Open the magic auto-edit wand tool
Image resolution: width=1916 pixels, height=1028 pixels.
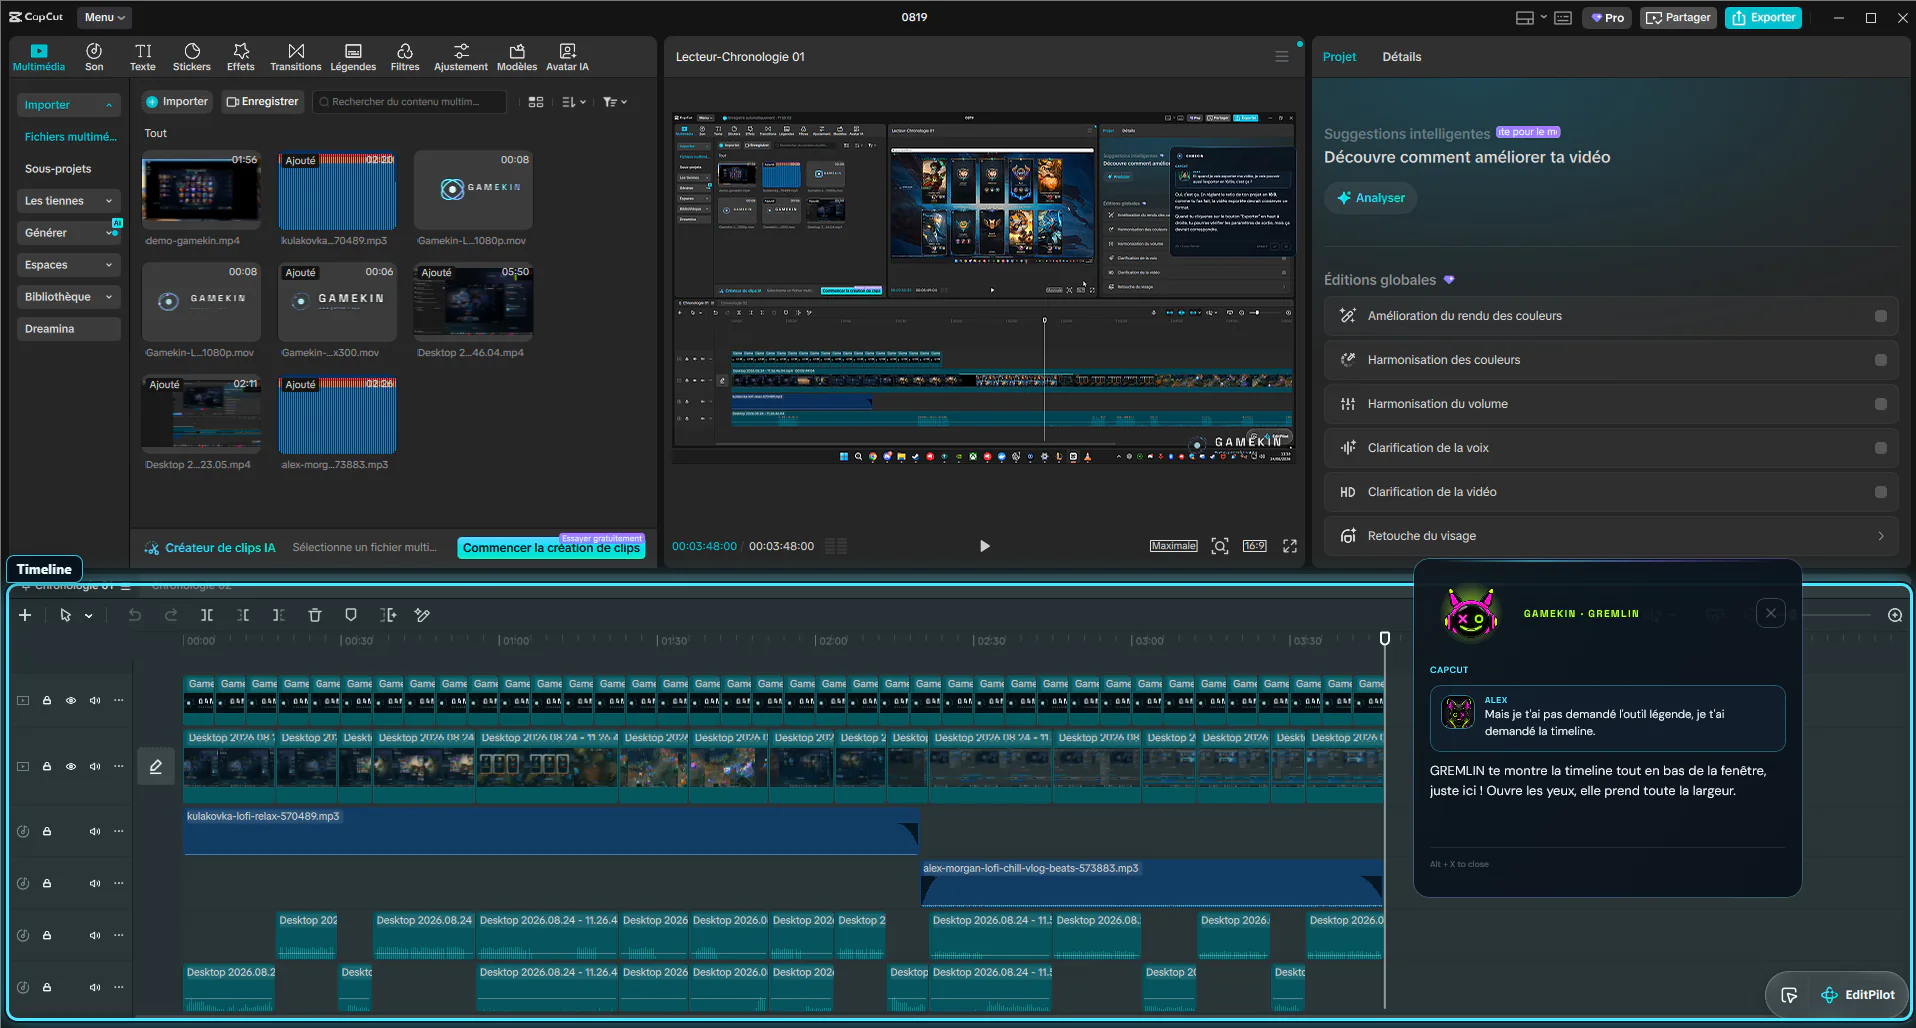click(422, 615)
